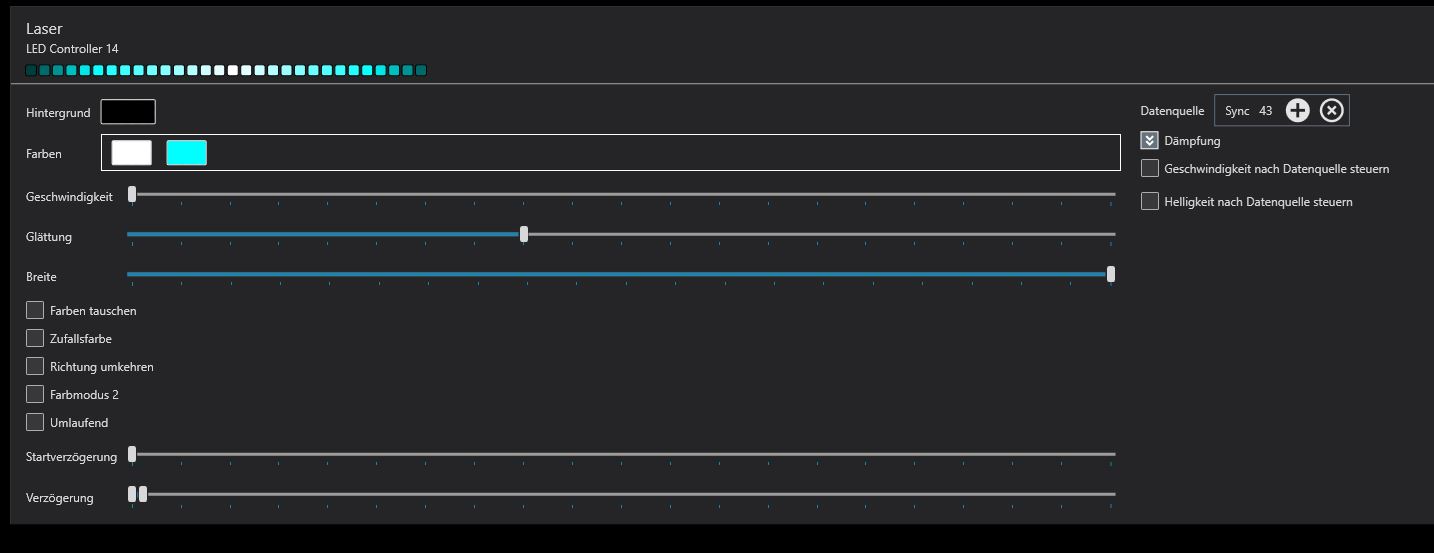Image resolution: width=1434 pixels, height=553 pixels.
Task: Click the Glättung slider handle
Action: 524,235
